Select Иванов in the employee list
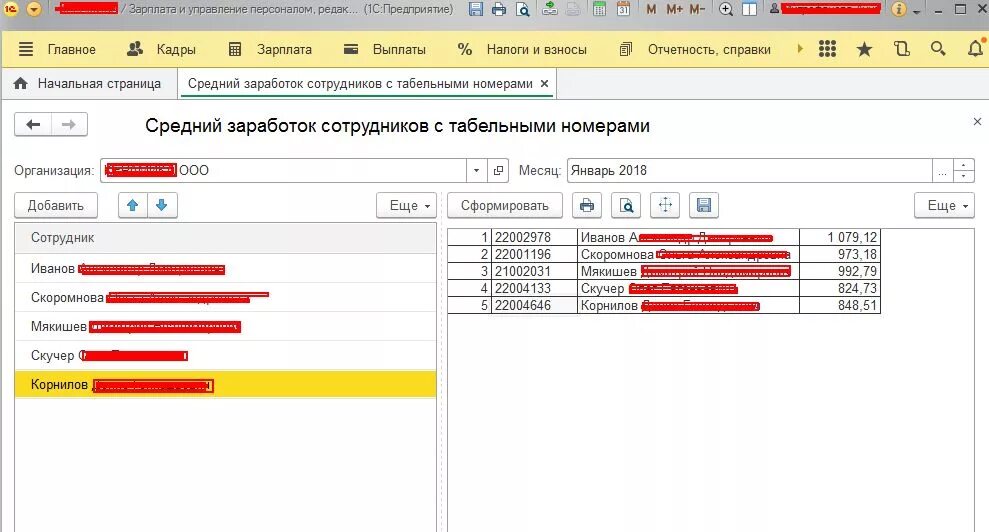Viewport: 989px width, 532px height. (x=225, y=268)
